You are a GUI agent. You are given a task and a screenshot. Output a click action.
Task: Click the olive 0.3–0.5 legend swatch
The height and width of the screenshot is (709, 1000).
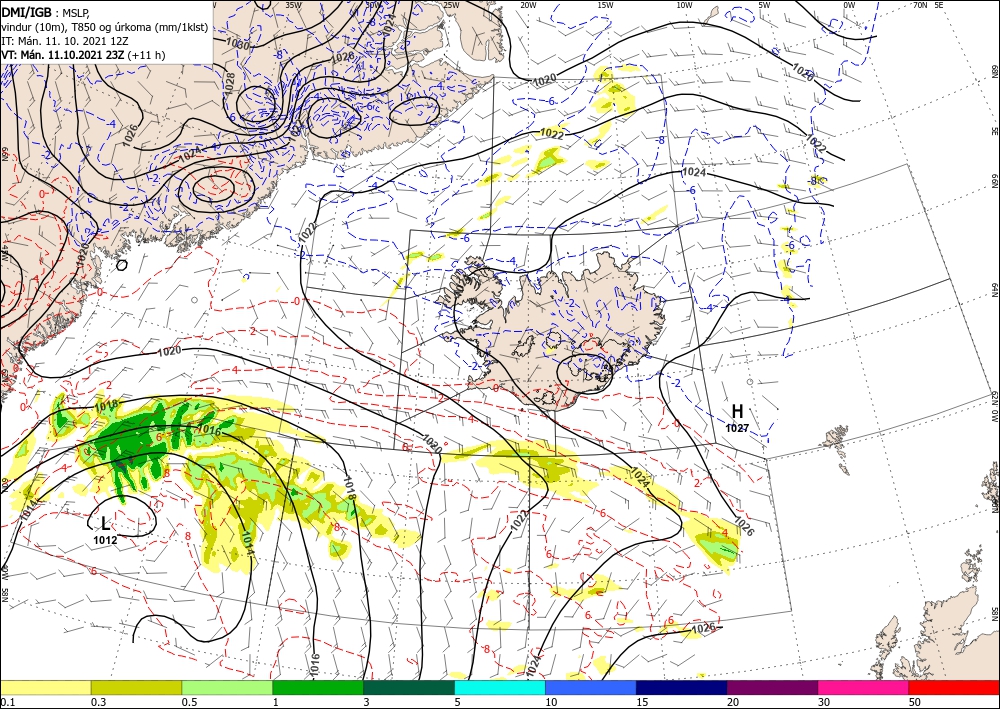click(x=136, y=687)
